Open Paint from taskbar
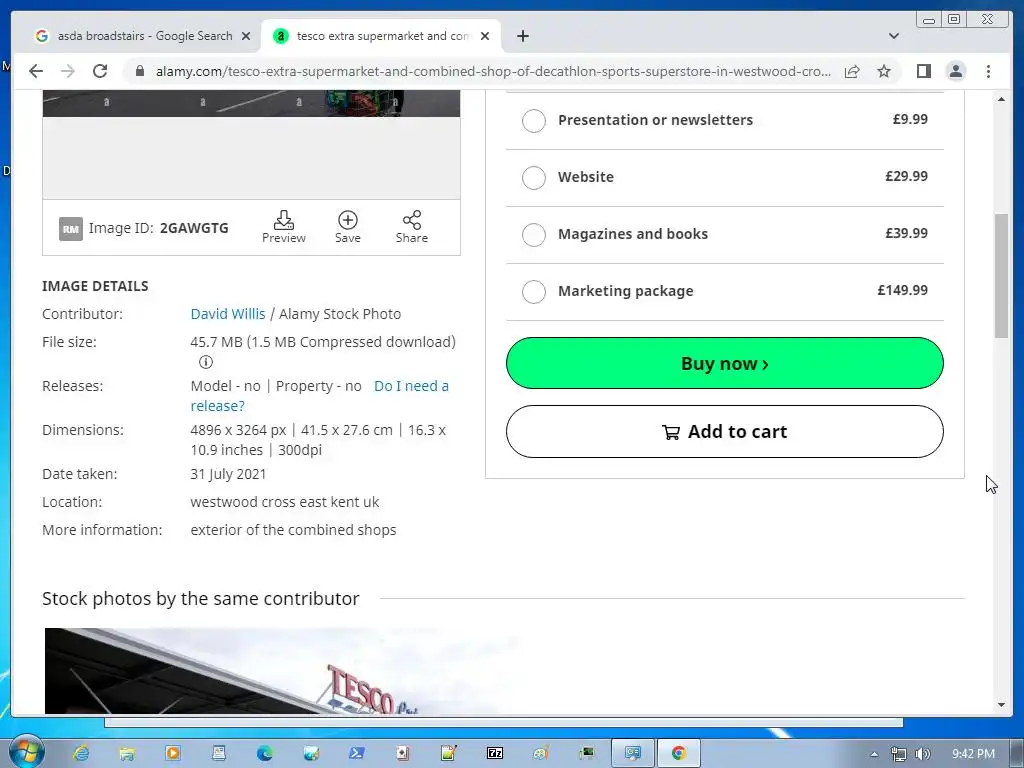 pyautogui.click(x=541, y=753)
